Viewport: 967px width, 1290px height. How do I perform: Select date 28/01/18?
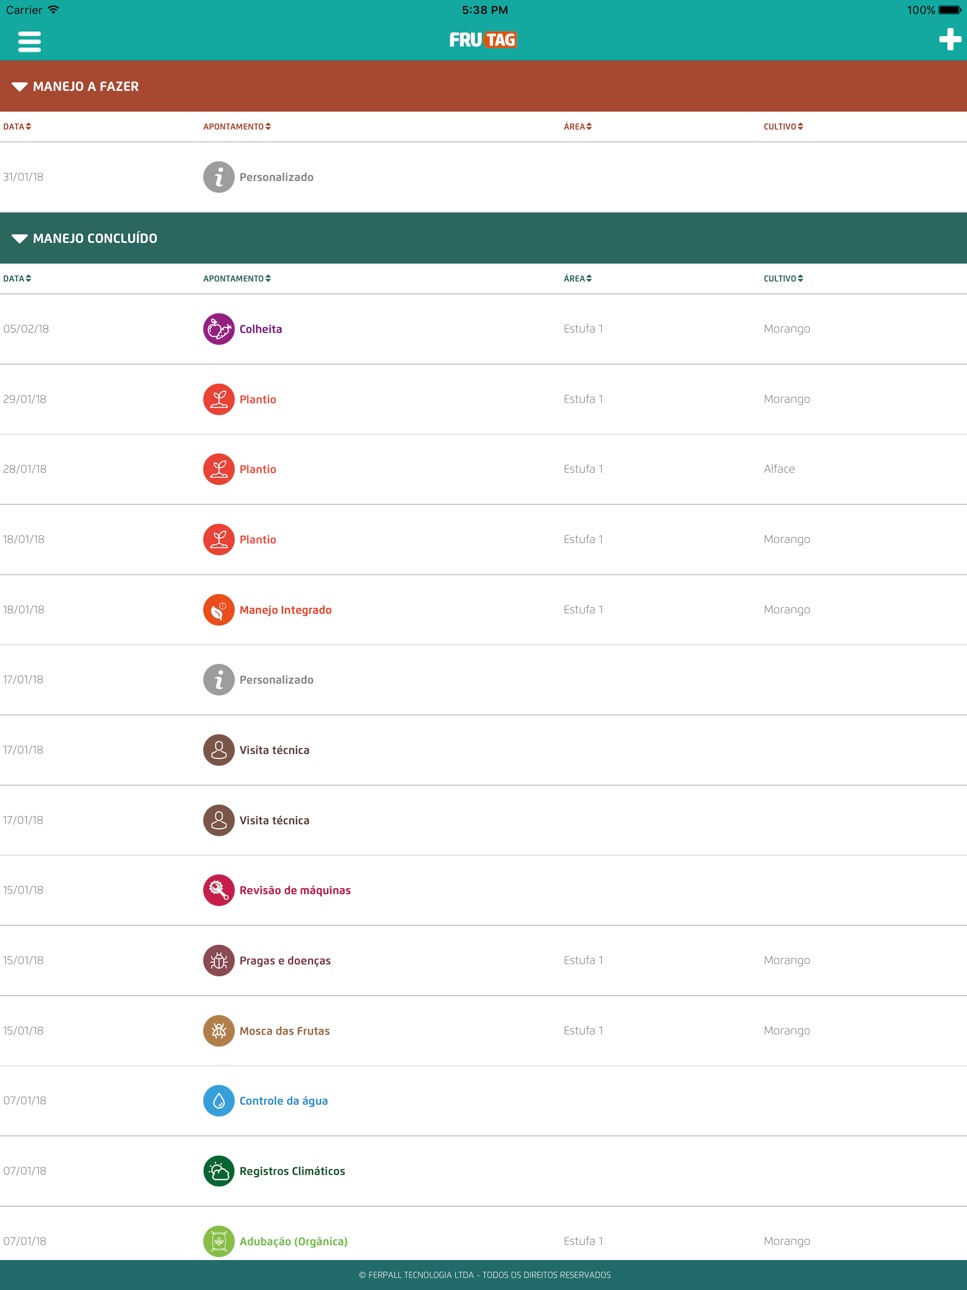25,469
